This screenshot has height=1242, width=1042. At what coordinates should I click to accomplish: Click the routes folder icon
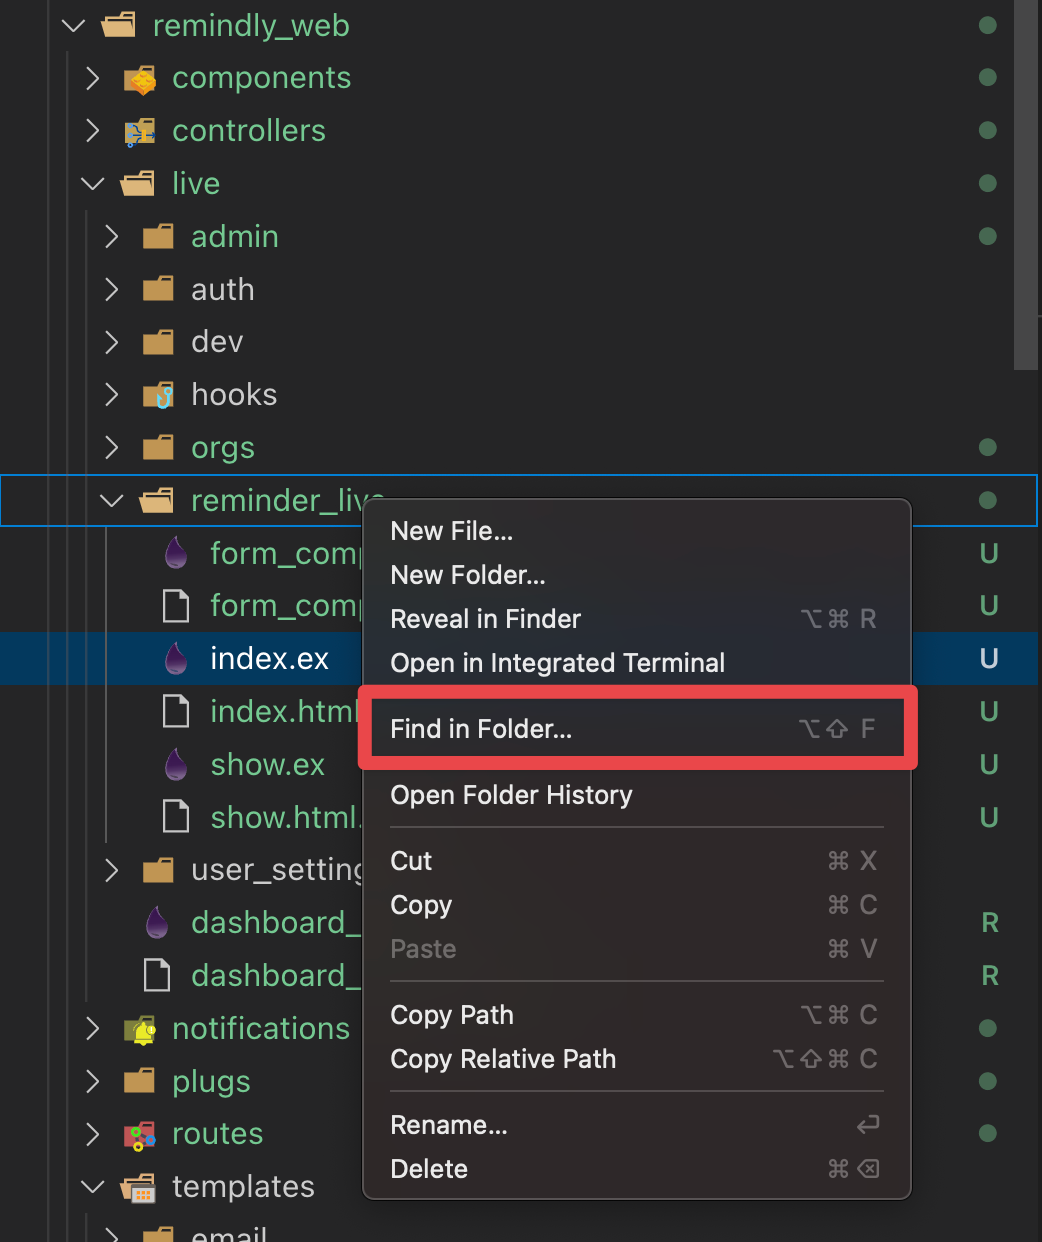(x=139, y=1134)
